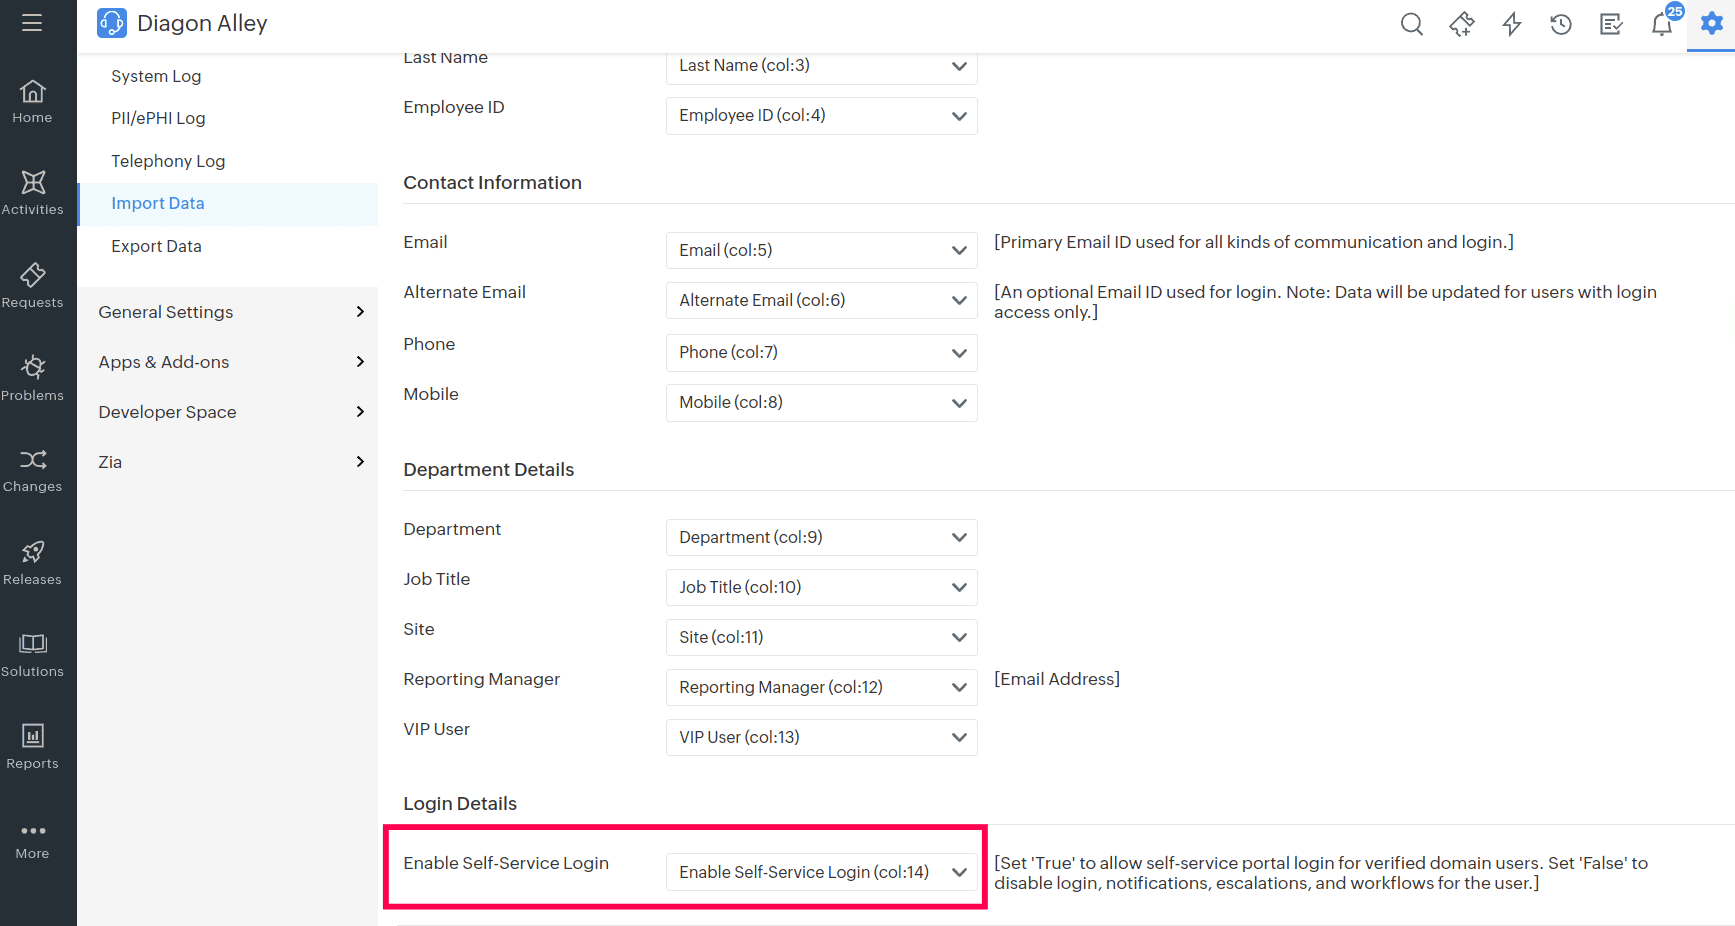The width and height of the screenshot is (1735, 926).
Task: Check notifications with the bell icon
Action: click(x=1660, y=24)
